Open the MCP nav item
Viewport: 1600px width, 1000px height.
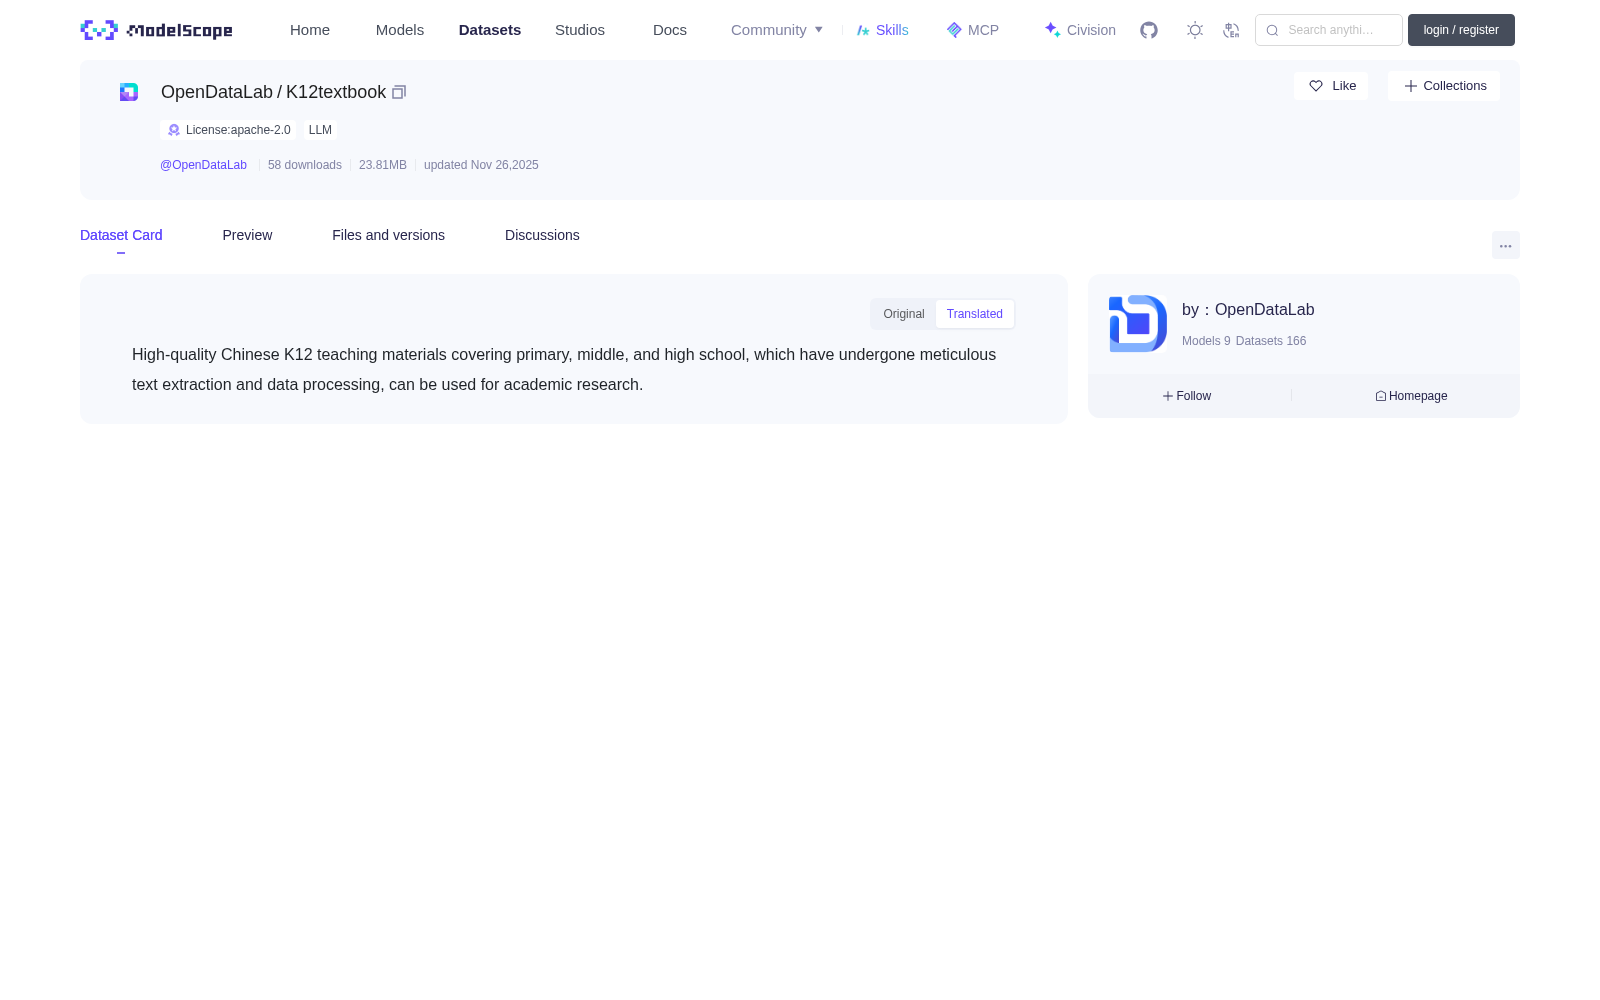(x=973, y=30)
